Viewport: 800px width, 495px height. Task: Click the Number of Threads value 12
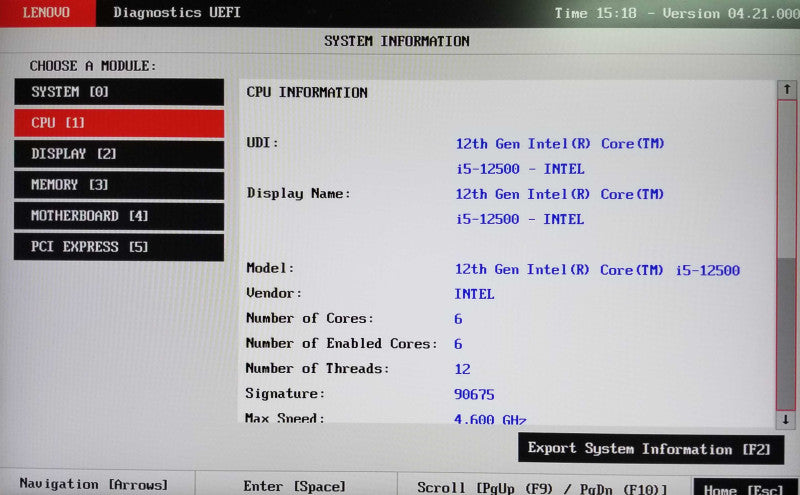click(x=462, y=368)
